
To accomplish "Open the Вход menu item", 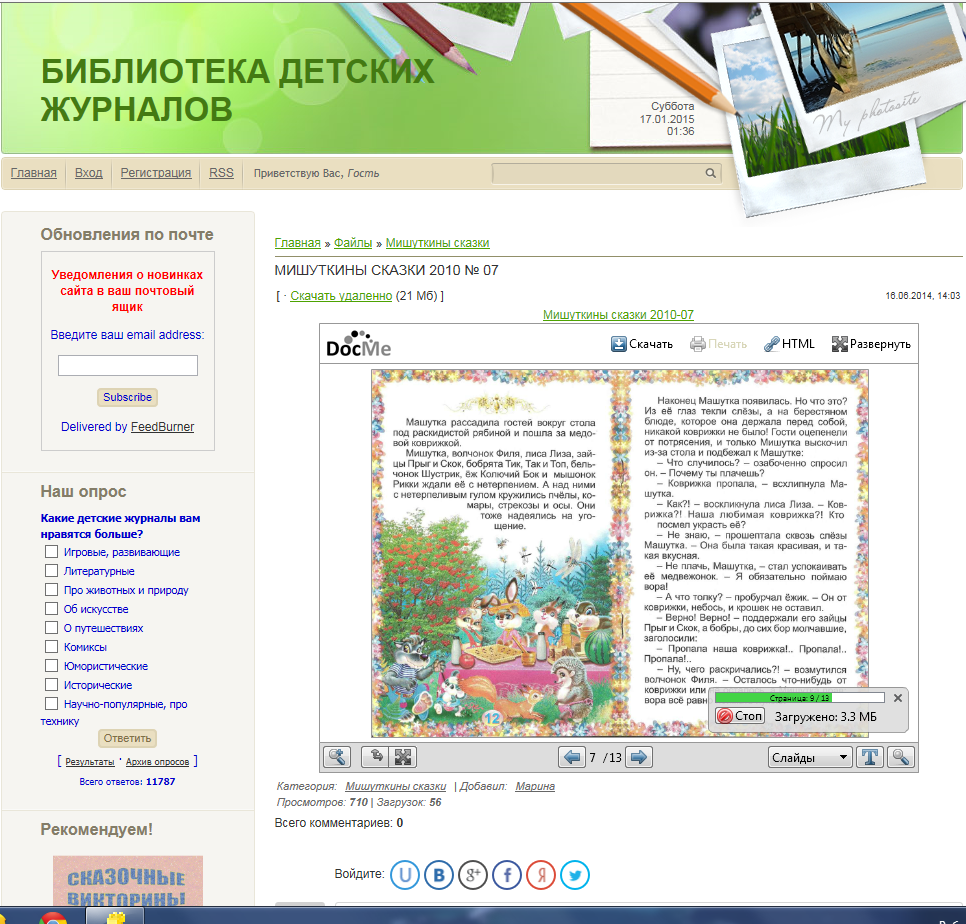I will pos(89,173).
